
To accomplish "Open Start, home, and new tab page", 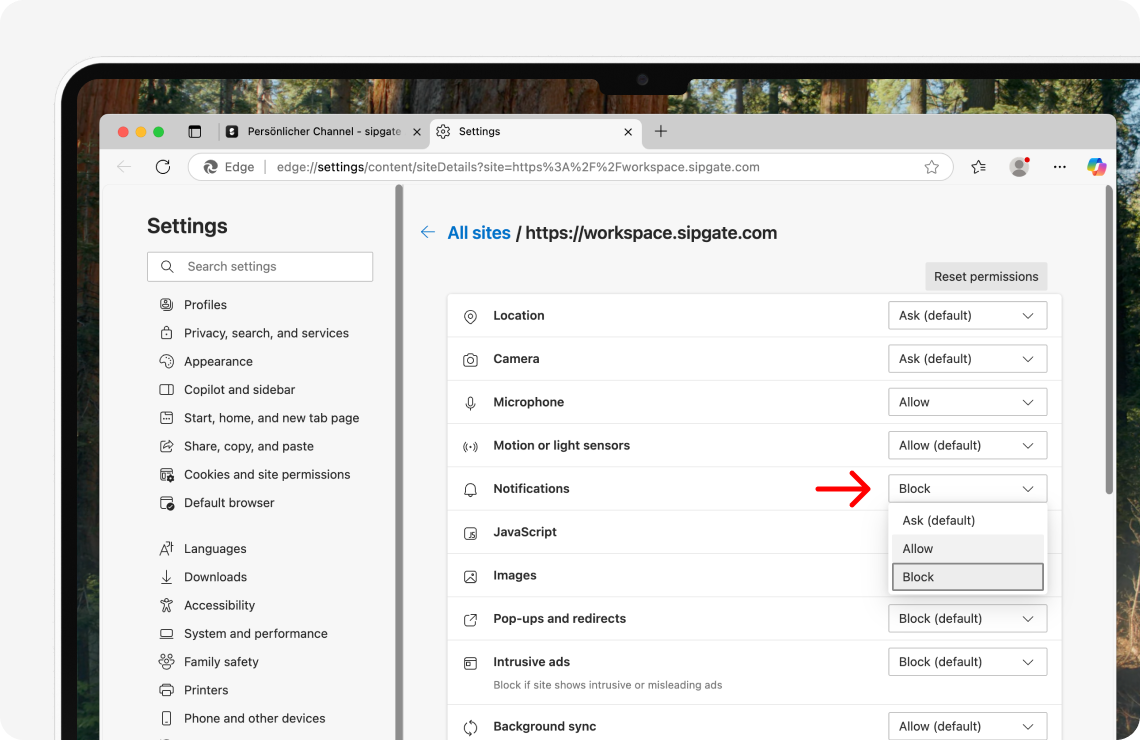I will coord(259,418).
